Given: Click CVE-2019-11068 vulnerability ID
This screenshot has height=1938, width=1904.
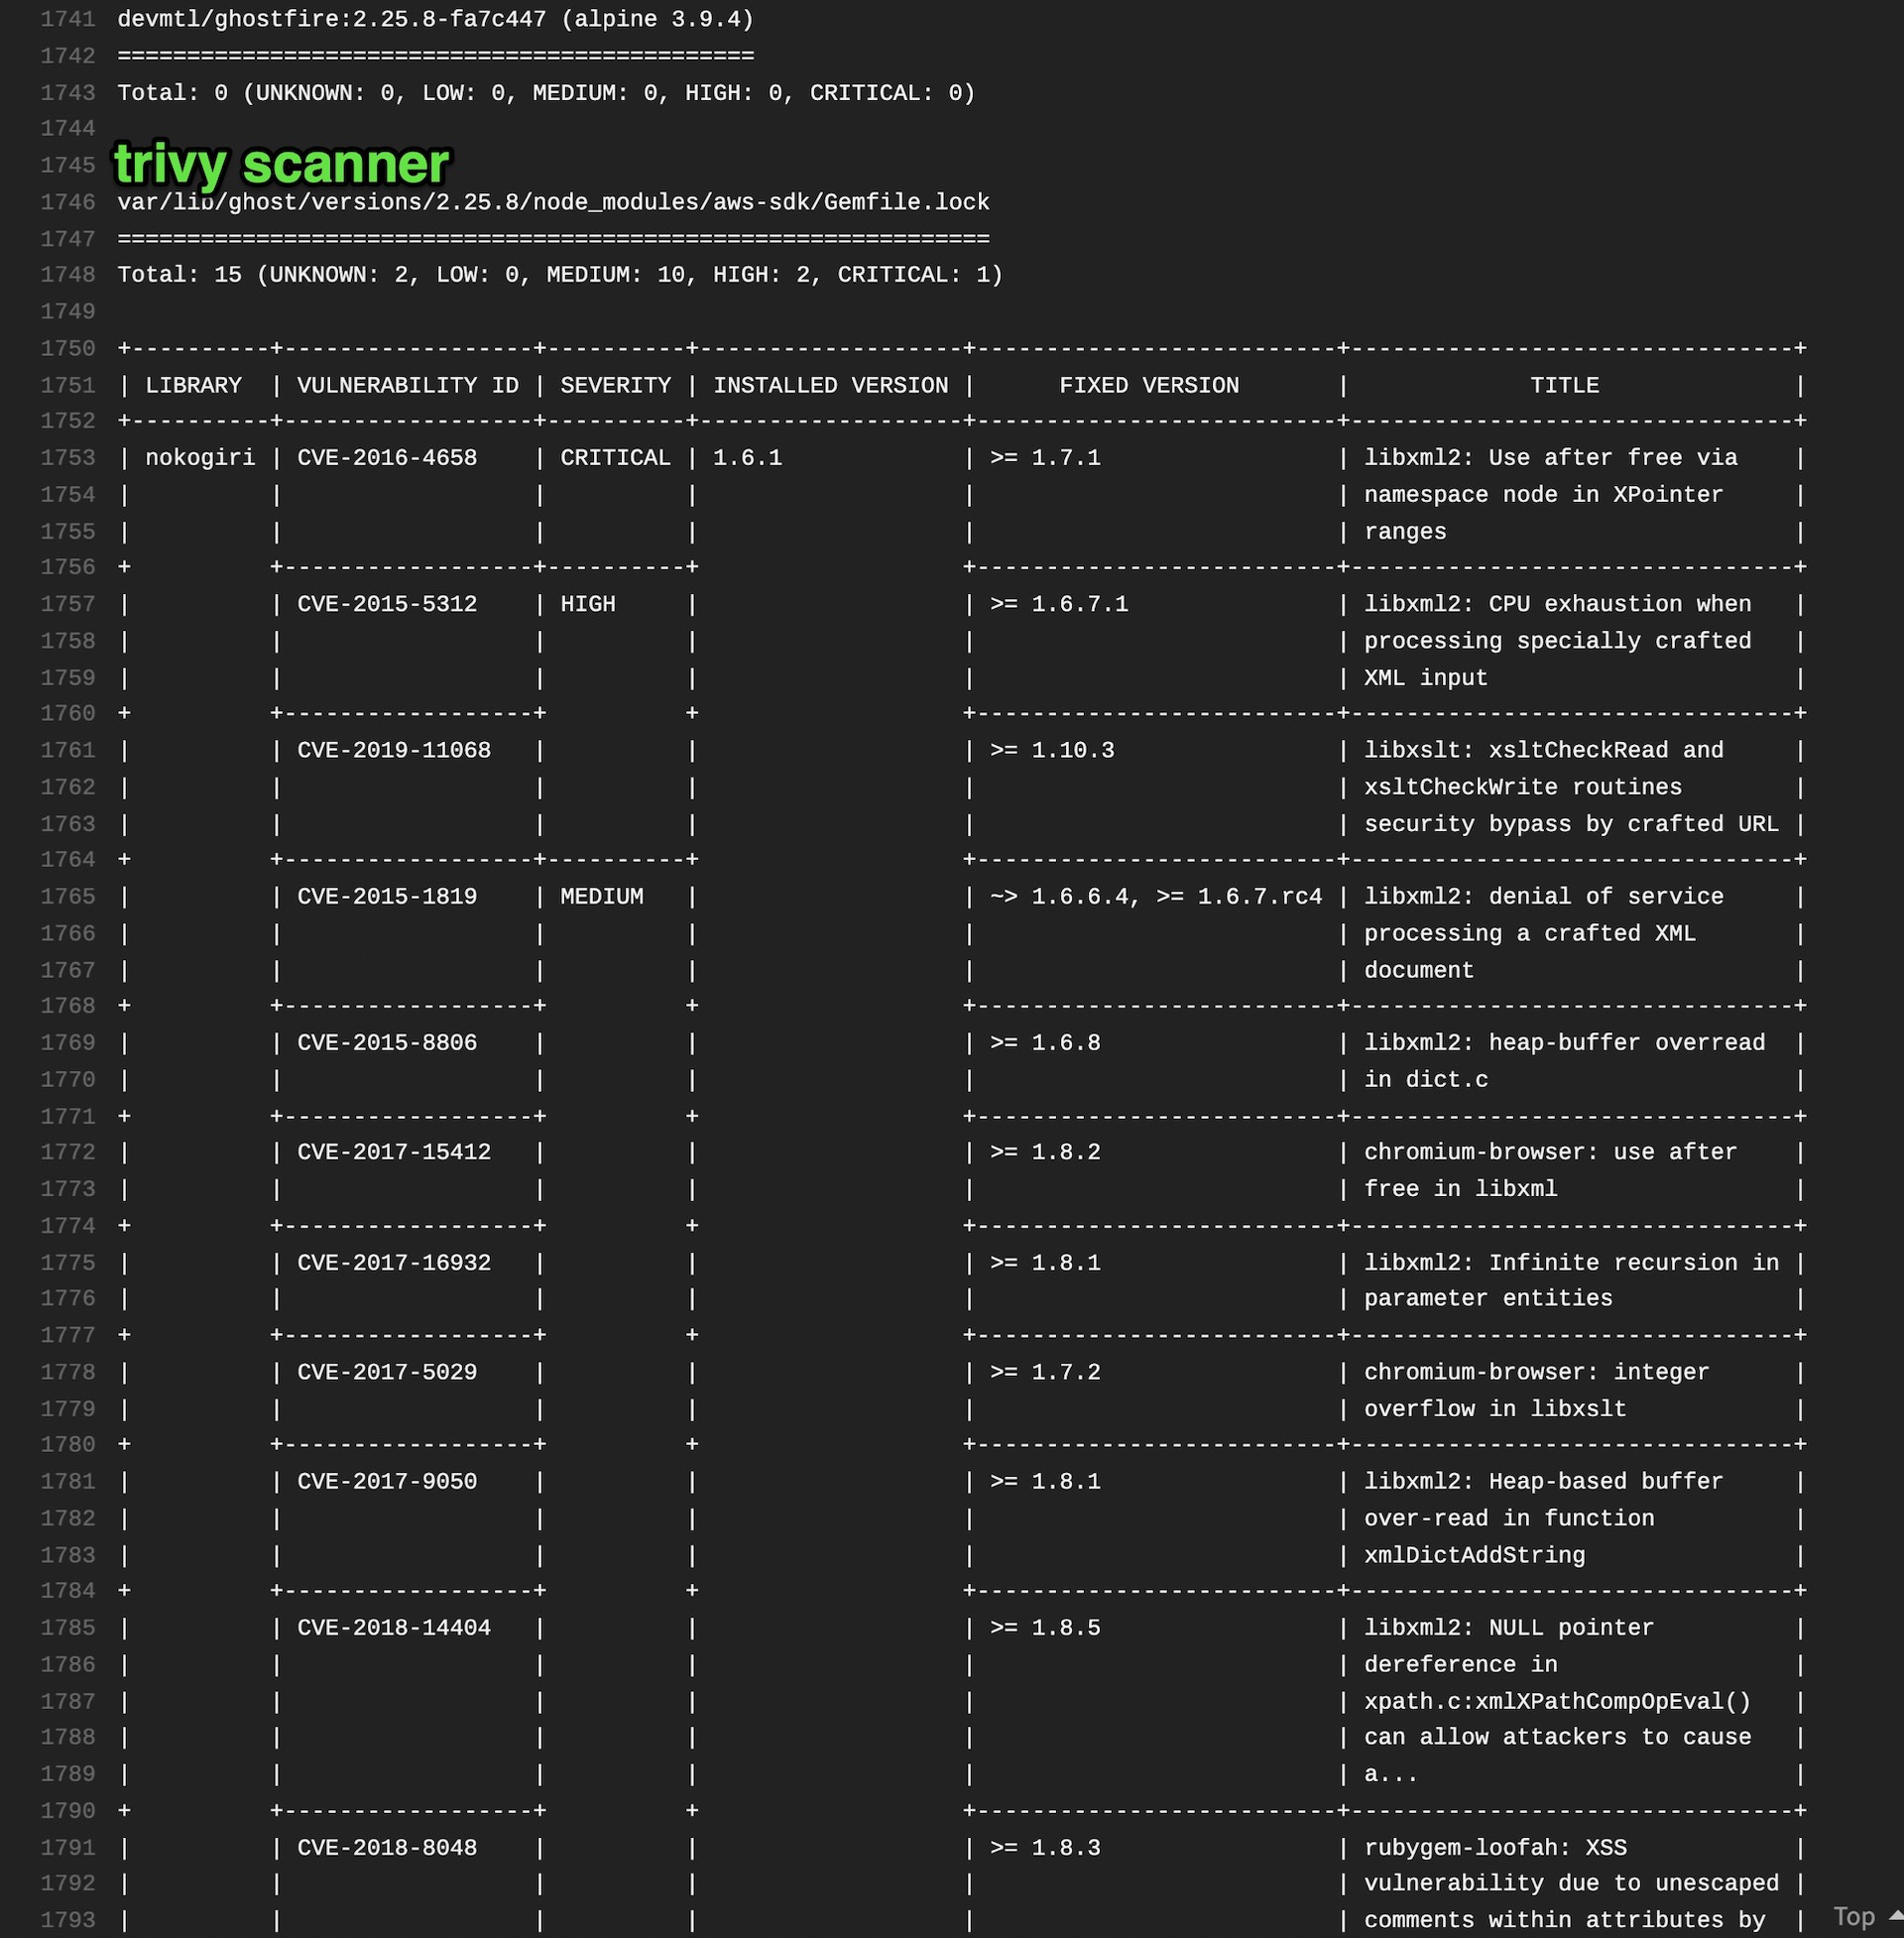Looking at the screenshot, I should click(x=394, y=750).
